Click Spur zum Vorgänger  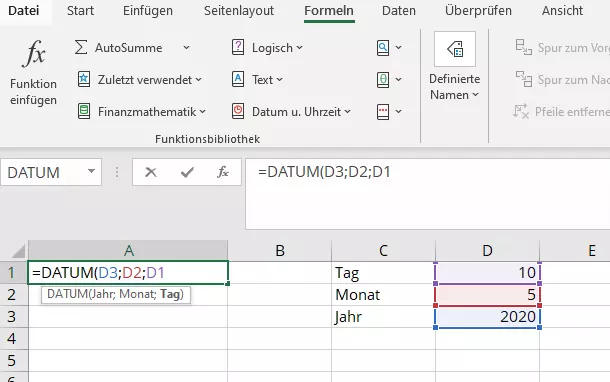tap(562, 47)
